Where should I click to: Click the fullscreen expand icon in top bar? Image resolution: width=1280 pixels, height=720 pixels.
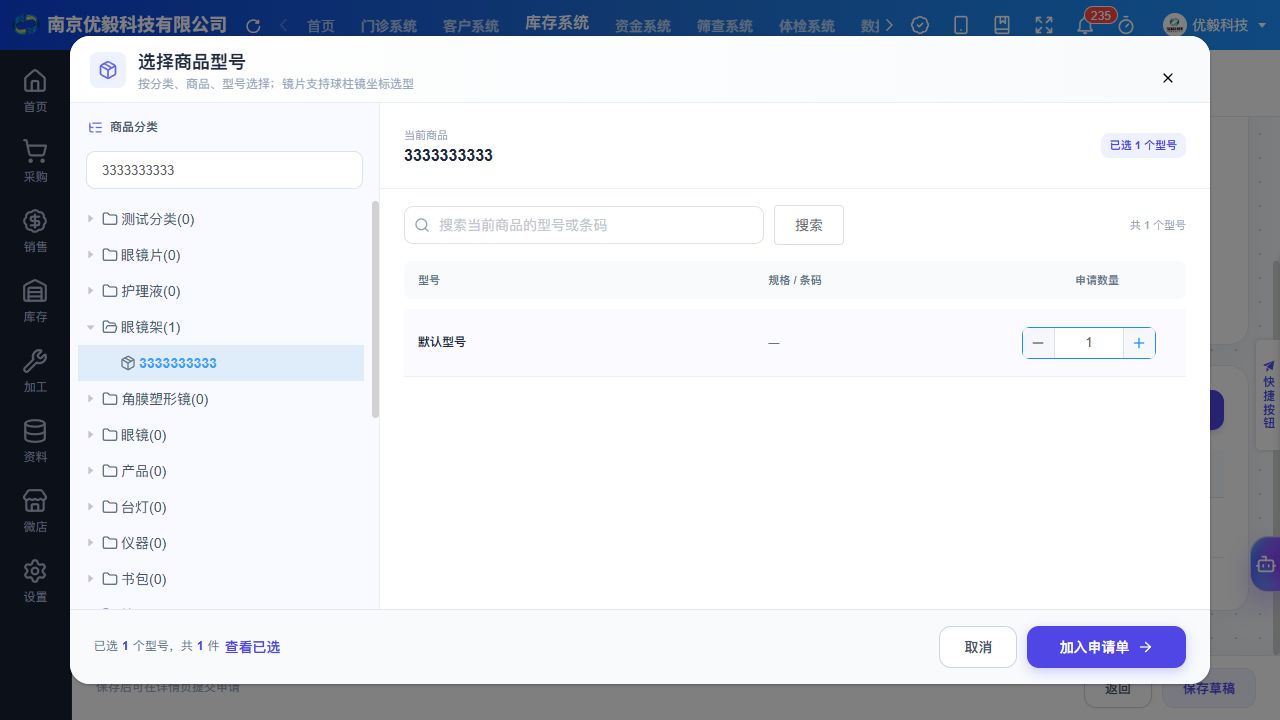coord(1044,25)
